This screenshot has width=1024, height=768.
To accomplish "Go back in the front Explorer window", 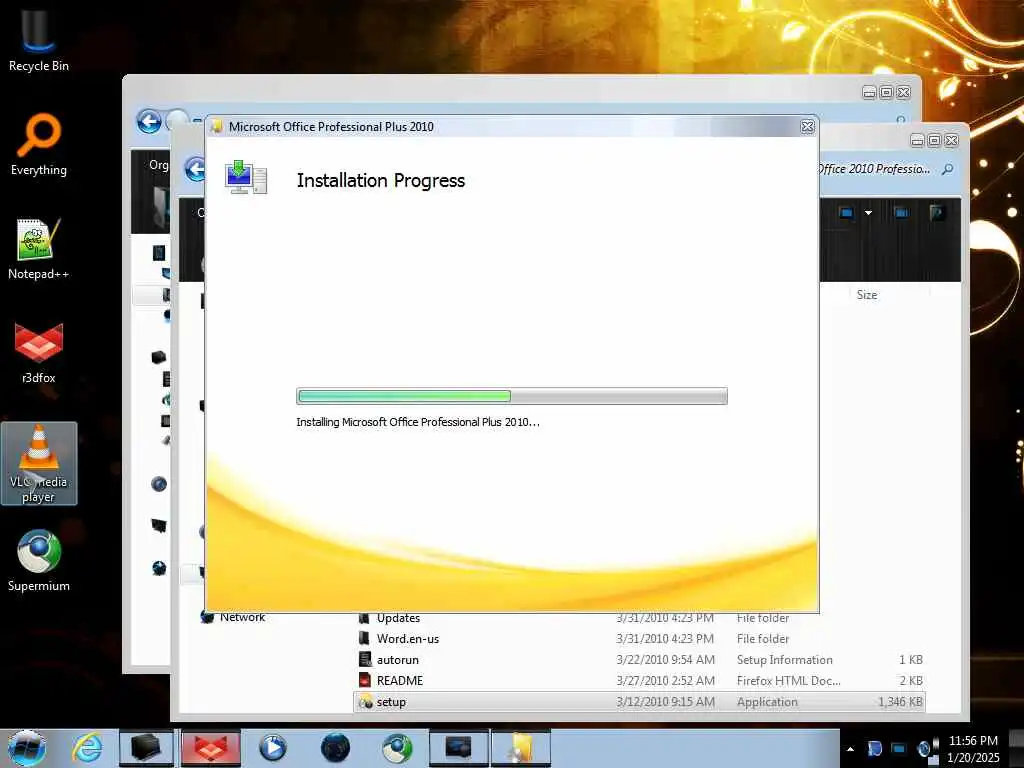I will tap(194, 169).
